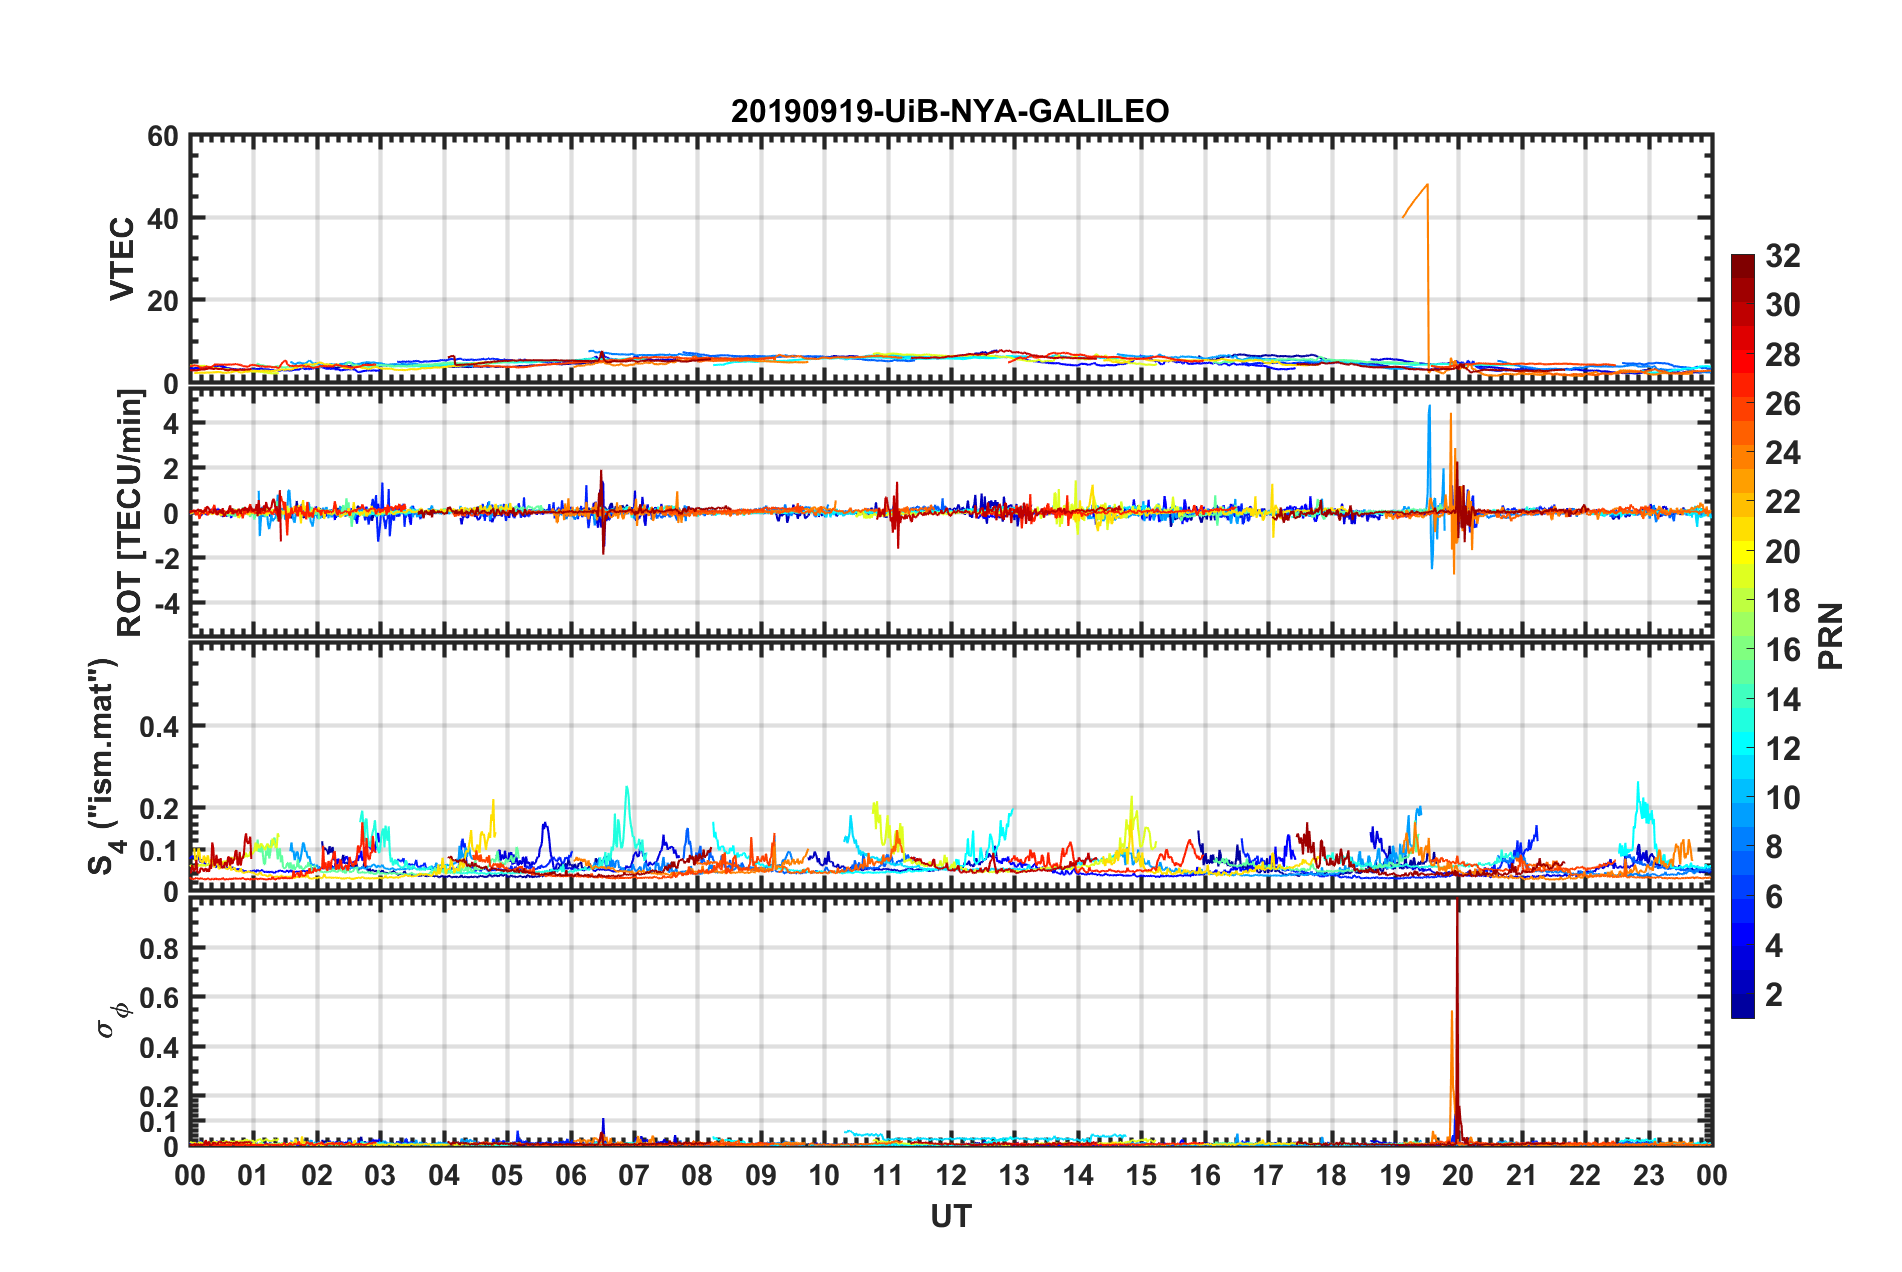This screenshot has height=1272, width=1902.
Task: Click the 2 label on the PRN colorbar
Action: pyautogui.click(x=1774, y=995)
